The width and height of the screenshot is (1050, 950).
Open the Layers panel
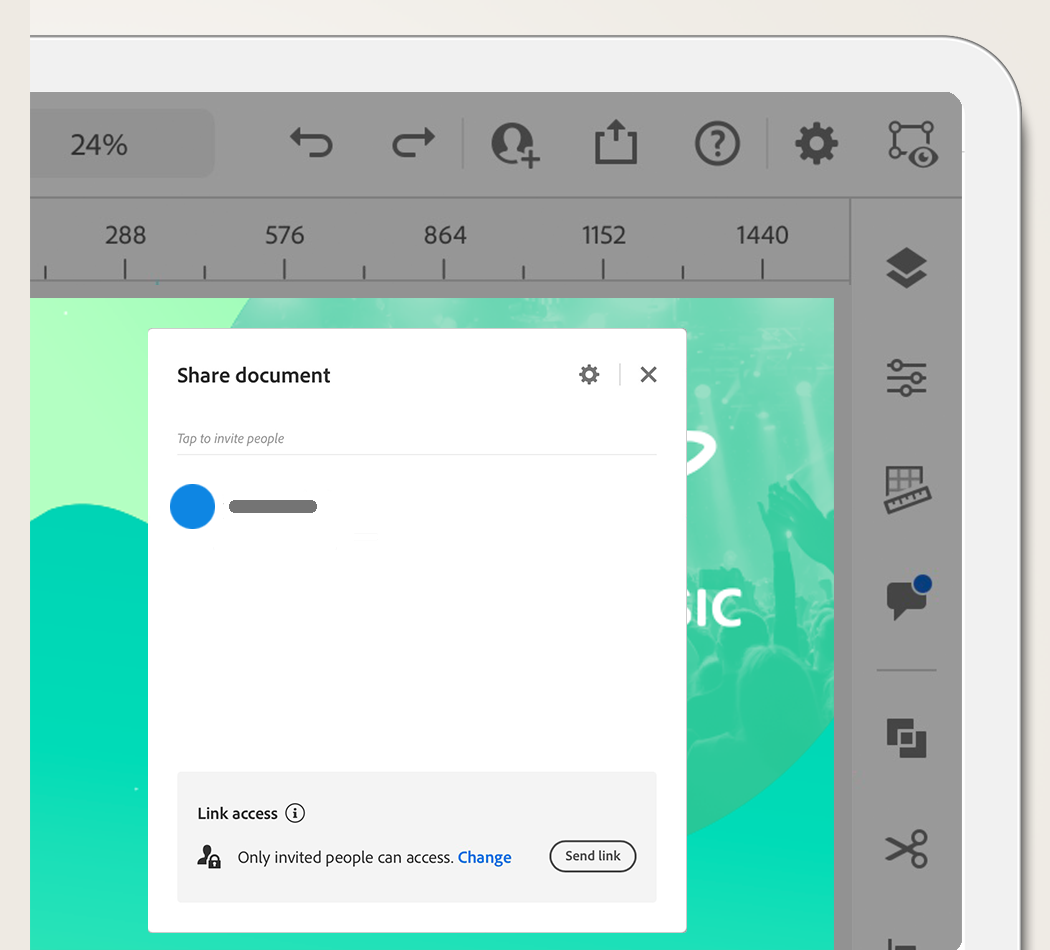point(906,268)
